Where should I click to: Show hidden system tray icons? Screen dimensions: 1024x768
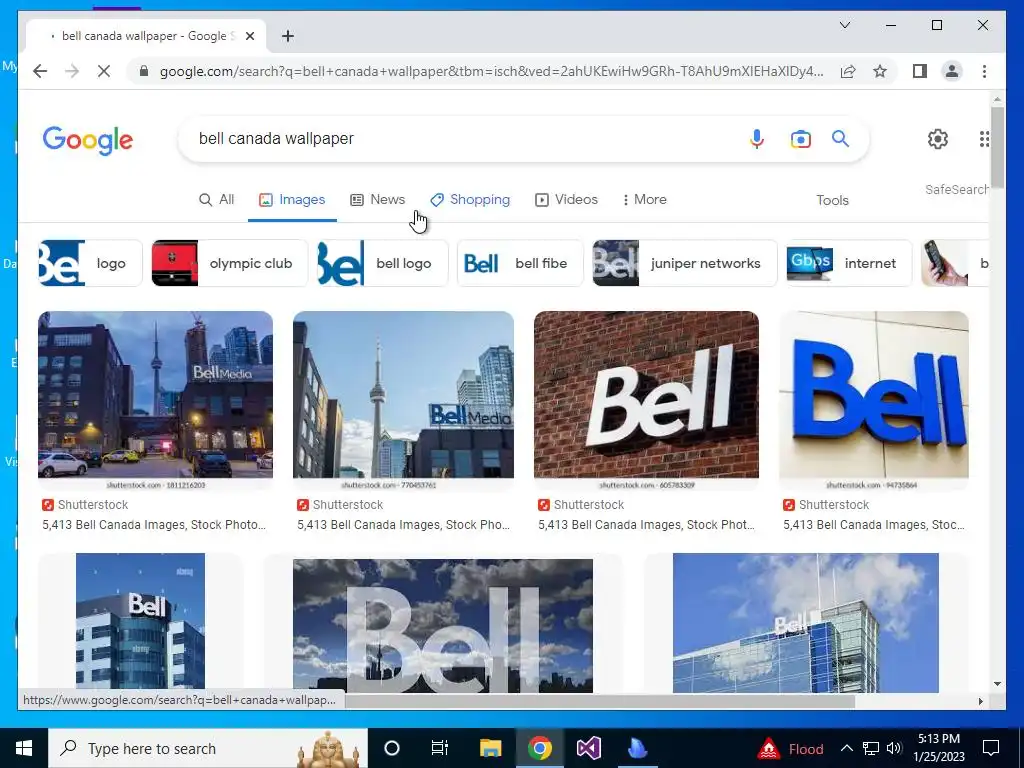pos(846,748)
